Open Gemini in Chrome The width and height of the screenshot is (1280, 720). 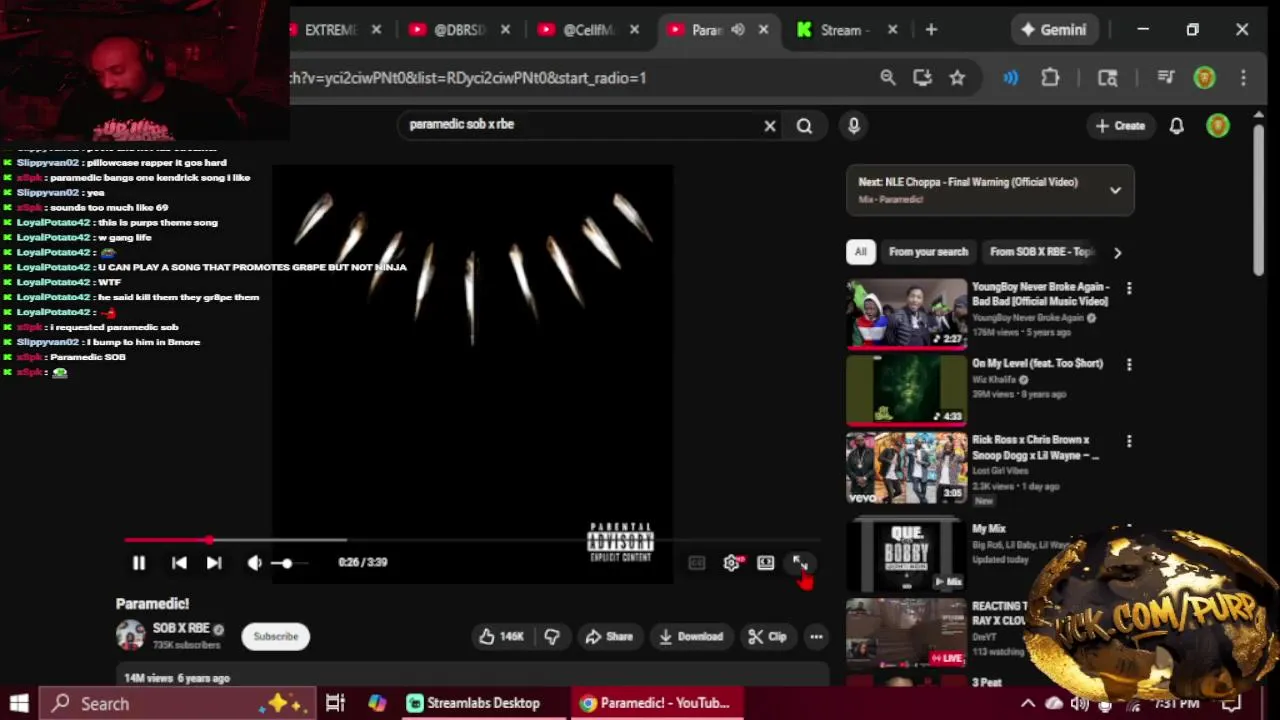(1053, 30)
